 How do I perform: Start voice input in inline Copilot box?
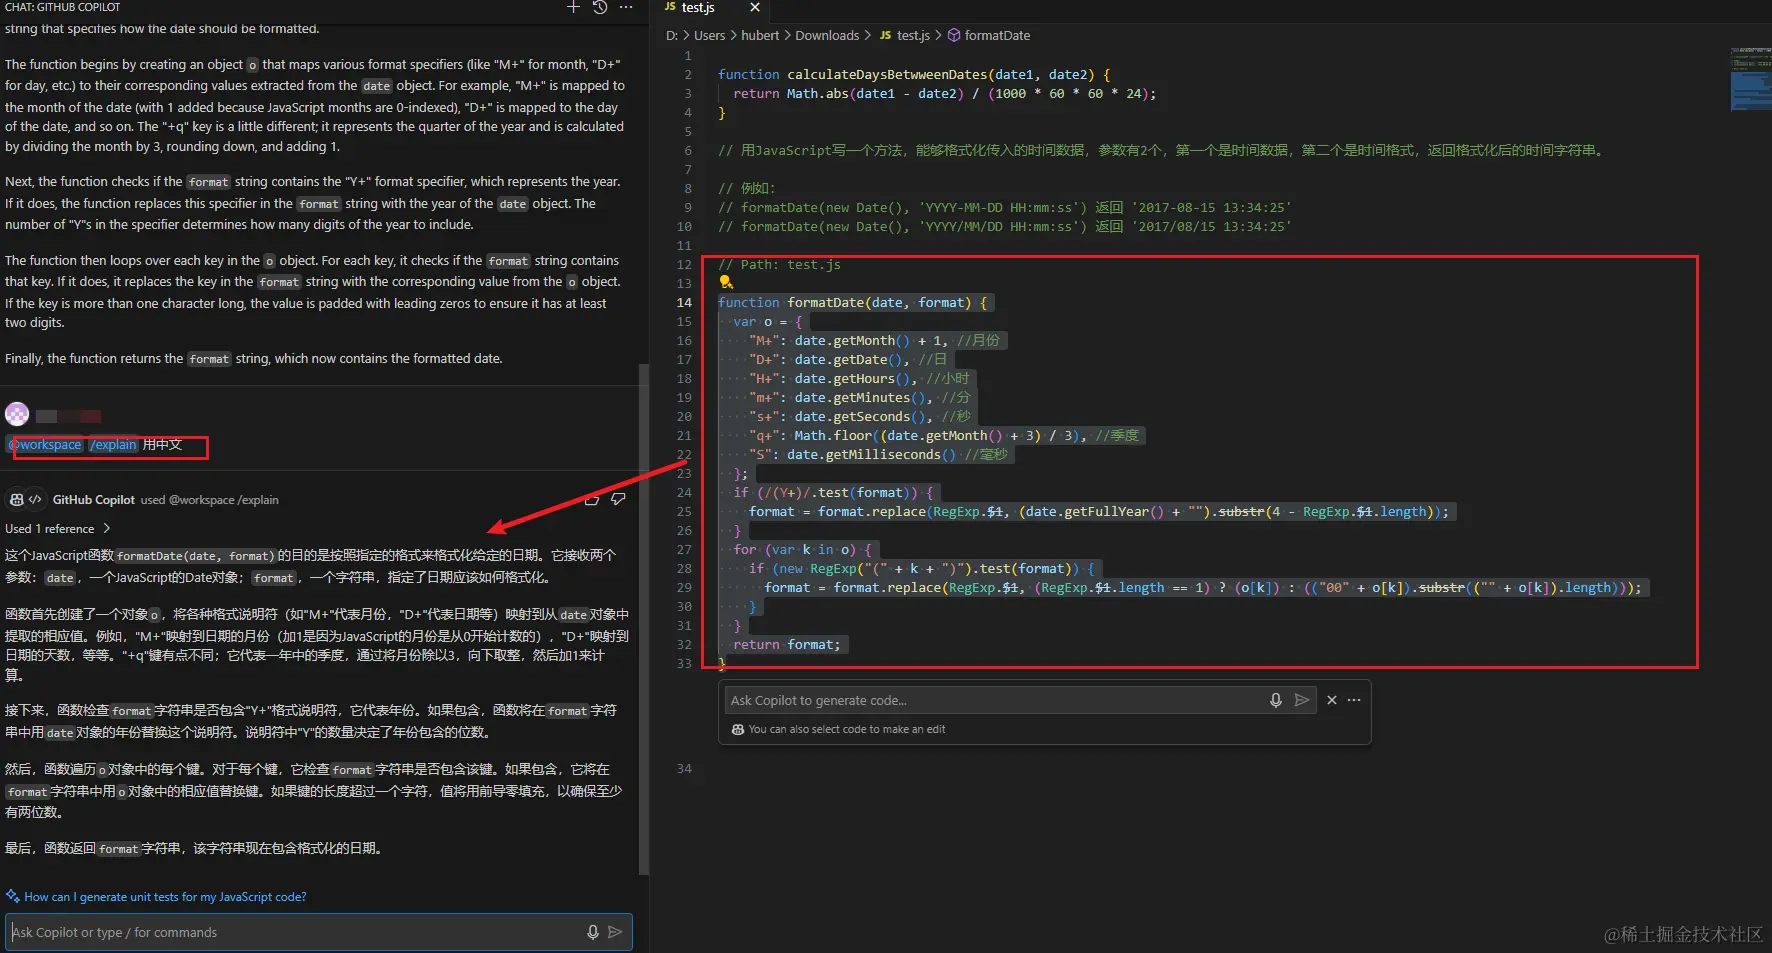1276,700
